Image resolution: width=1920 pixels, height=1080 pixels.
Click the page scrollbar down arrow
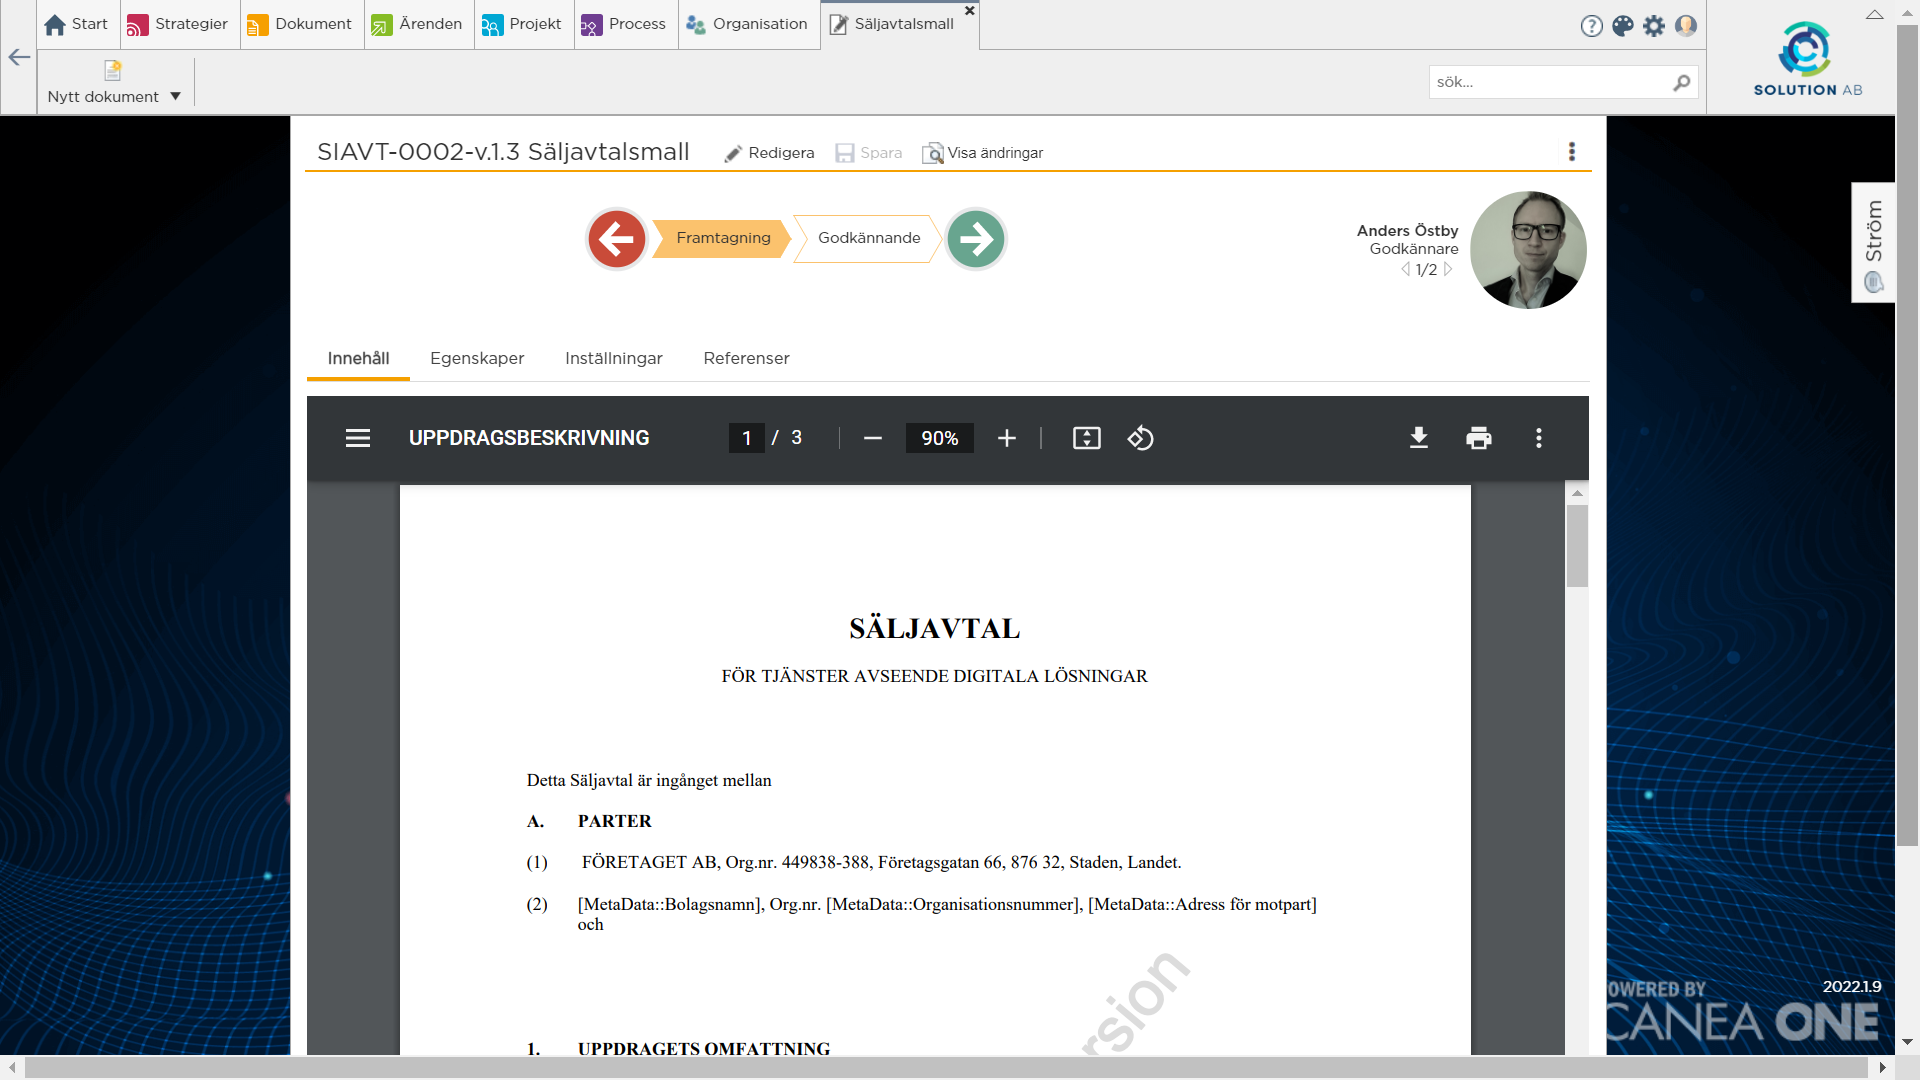pos(1907,1042)
